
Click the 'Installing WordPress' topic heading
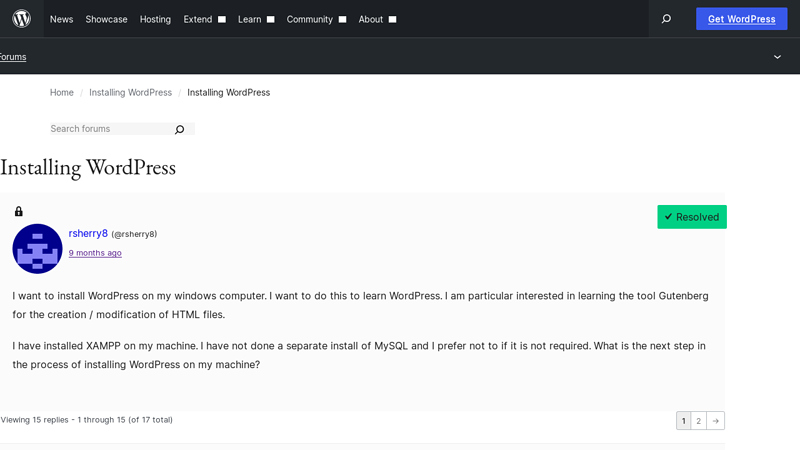click(88, 168)
